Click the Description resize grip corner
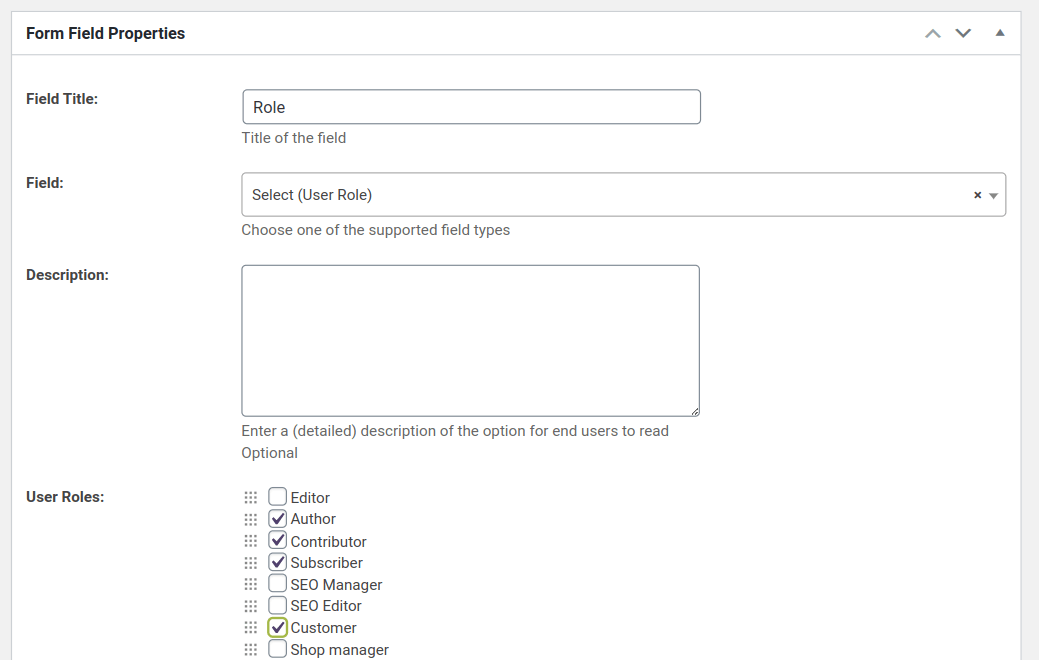This screenshot has width=1039, height=660. pyautogui.click(x=694, y=412)
